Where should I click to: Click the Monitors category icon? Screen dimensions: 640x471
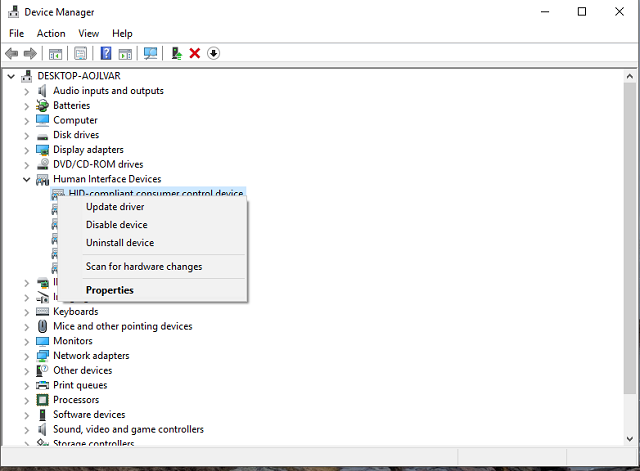(42, 341)
